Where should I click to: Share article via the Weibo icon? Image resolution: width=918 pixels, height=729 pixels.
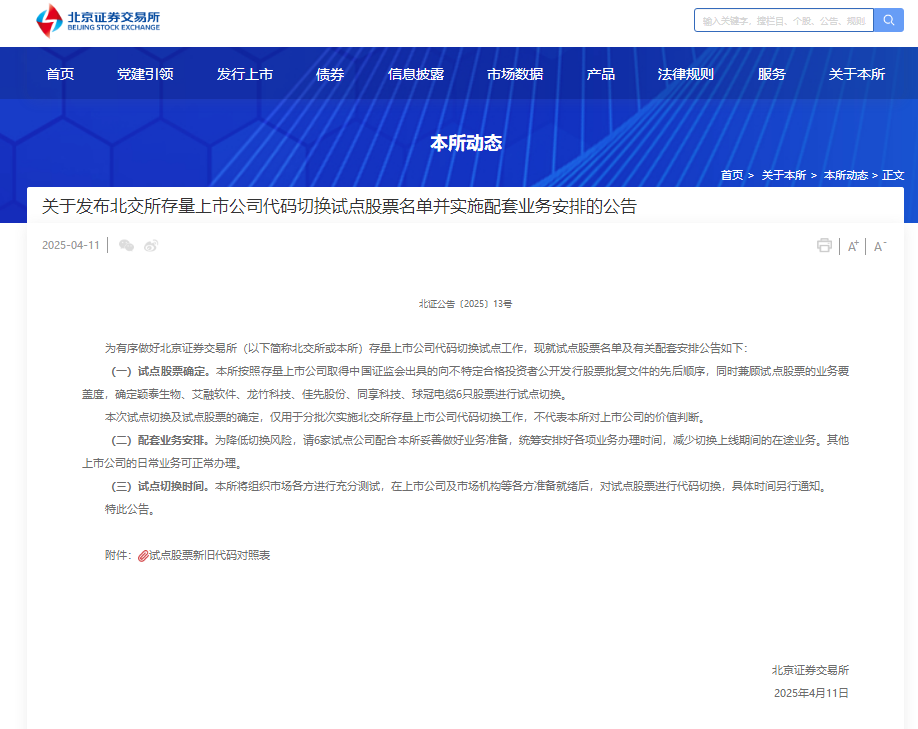click(151, 244)
